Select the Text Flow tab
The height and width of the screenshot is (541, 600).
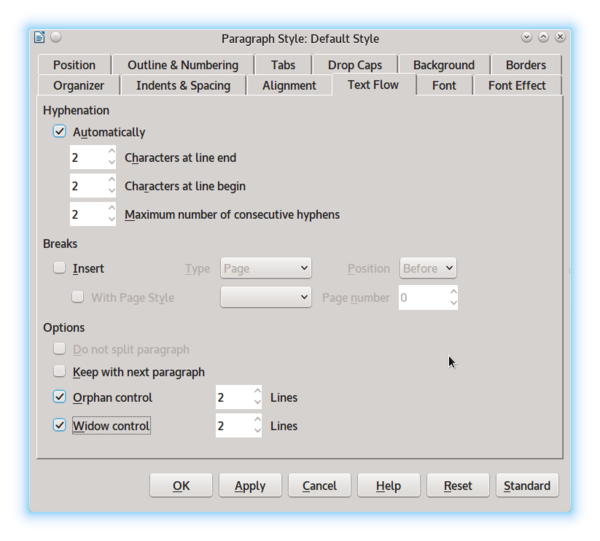(373, 85)
